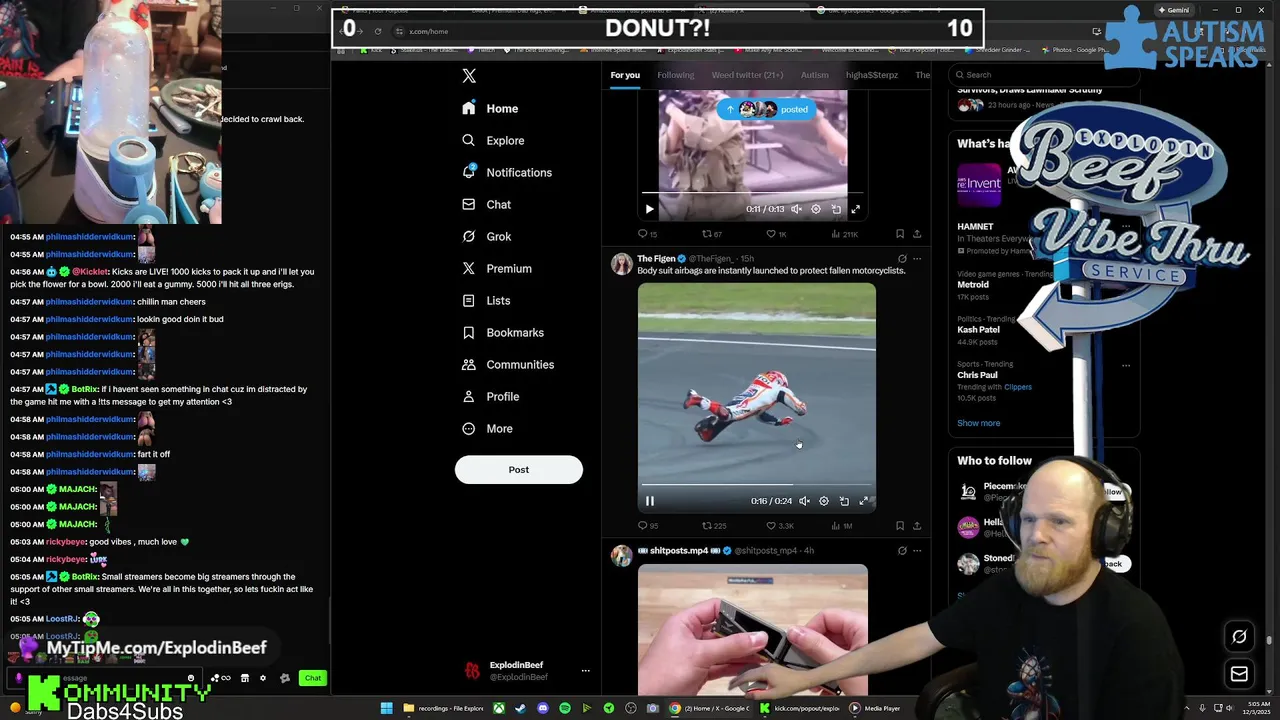Enter fullscreen on the top video
This screenshot has width=1280, height=720.
pyautogui.click(x=855, y=209)
